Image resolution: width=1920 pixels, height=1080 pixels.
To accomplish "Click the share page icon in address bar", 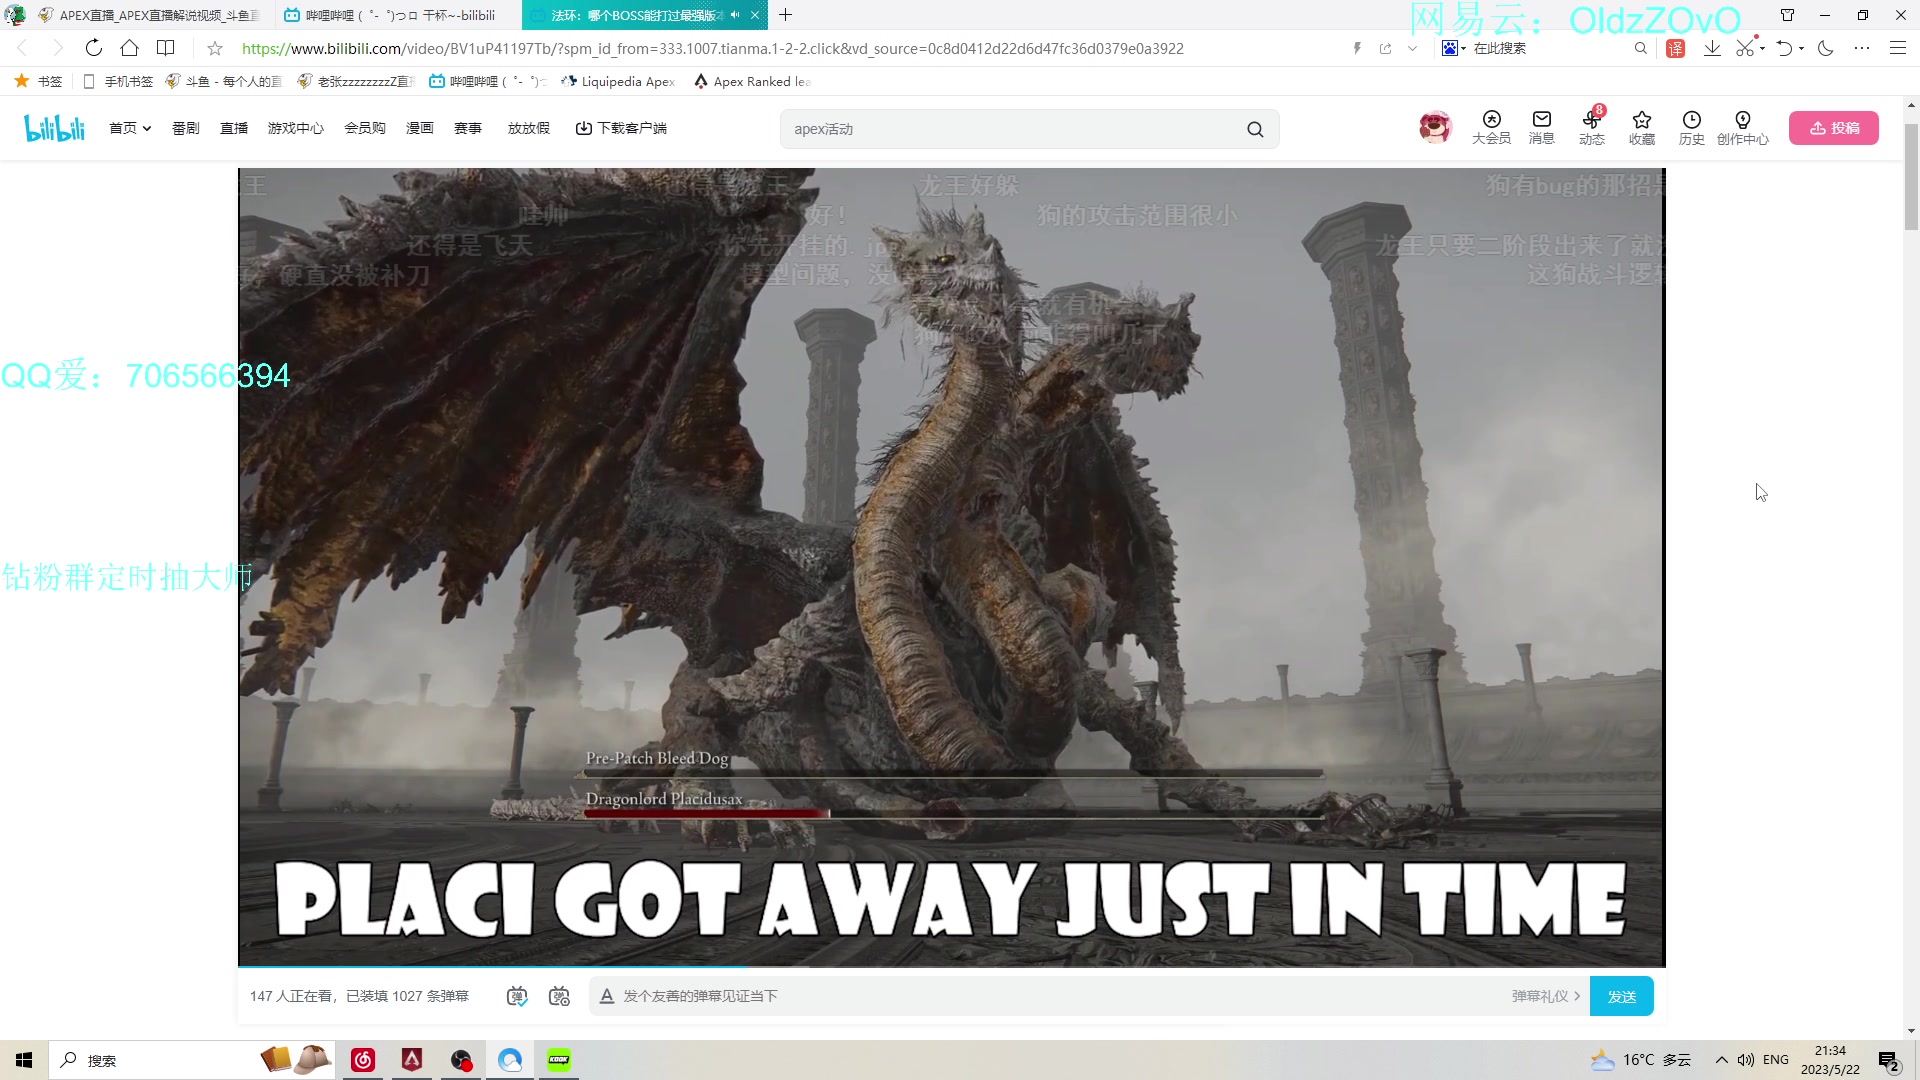I will (1385, 48).
